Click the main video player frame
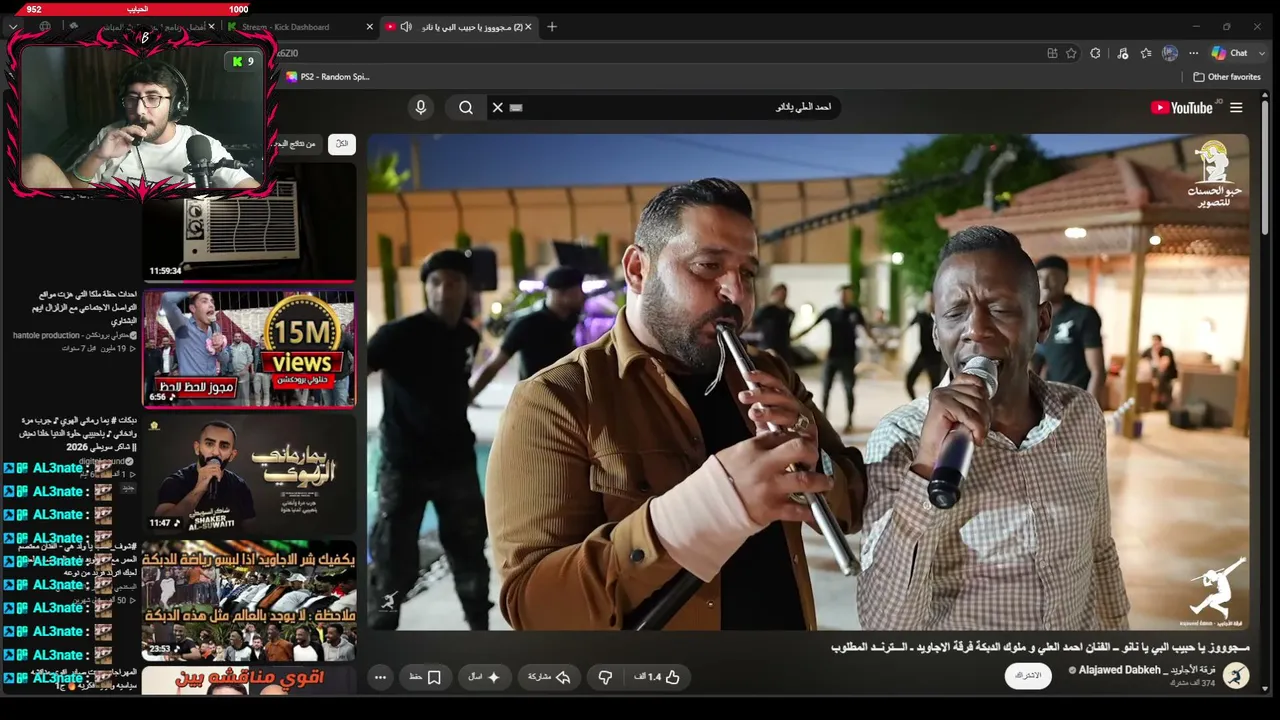The height and width of the screenshot is (720, 1280). click(x=808, y=383)
